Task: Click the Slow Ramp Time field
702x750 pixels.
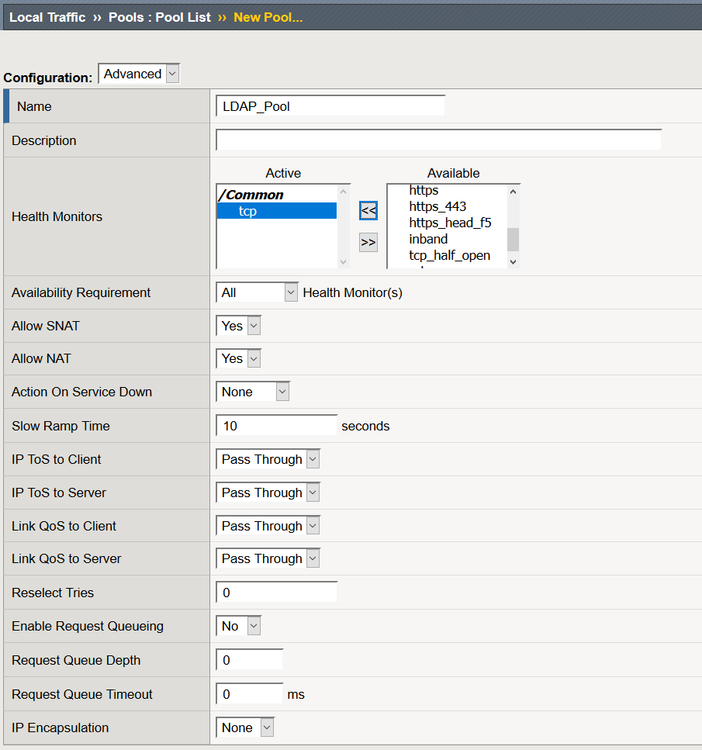Action: (276, 426)
